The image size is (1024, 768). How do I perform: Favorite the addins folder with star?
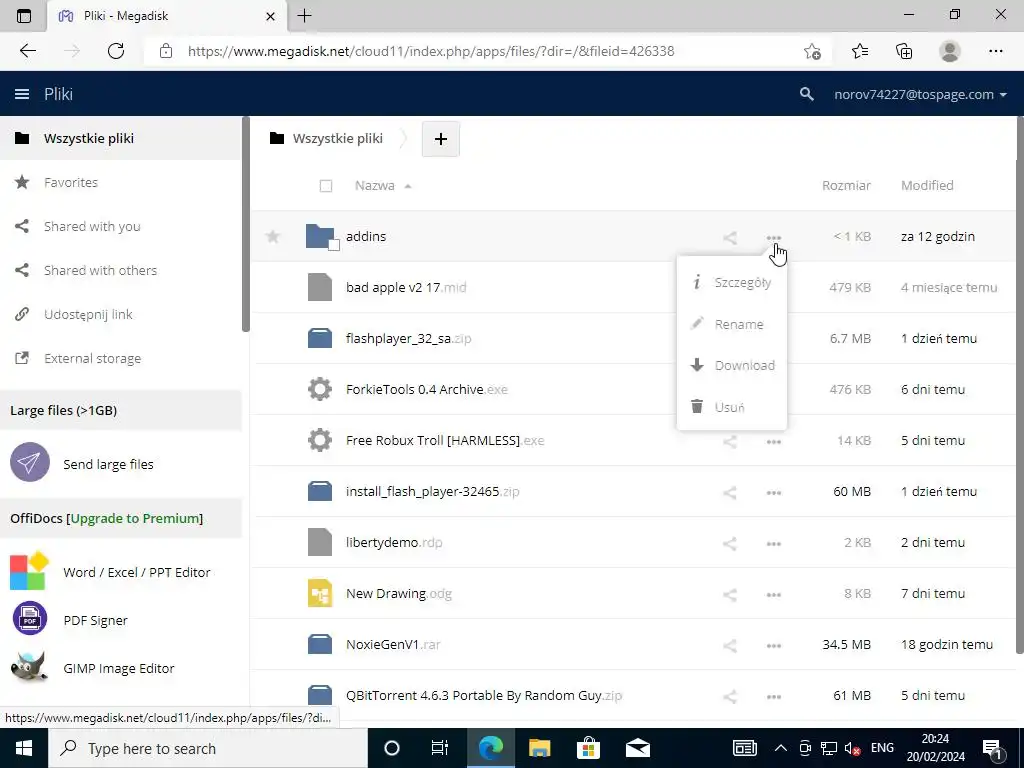tap(273, 236)
